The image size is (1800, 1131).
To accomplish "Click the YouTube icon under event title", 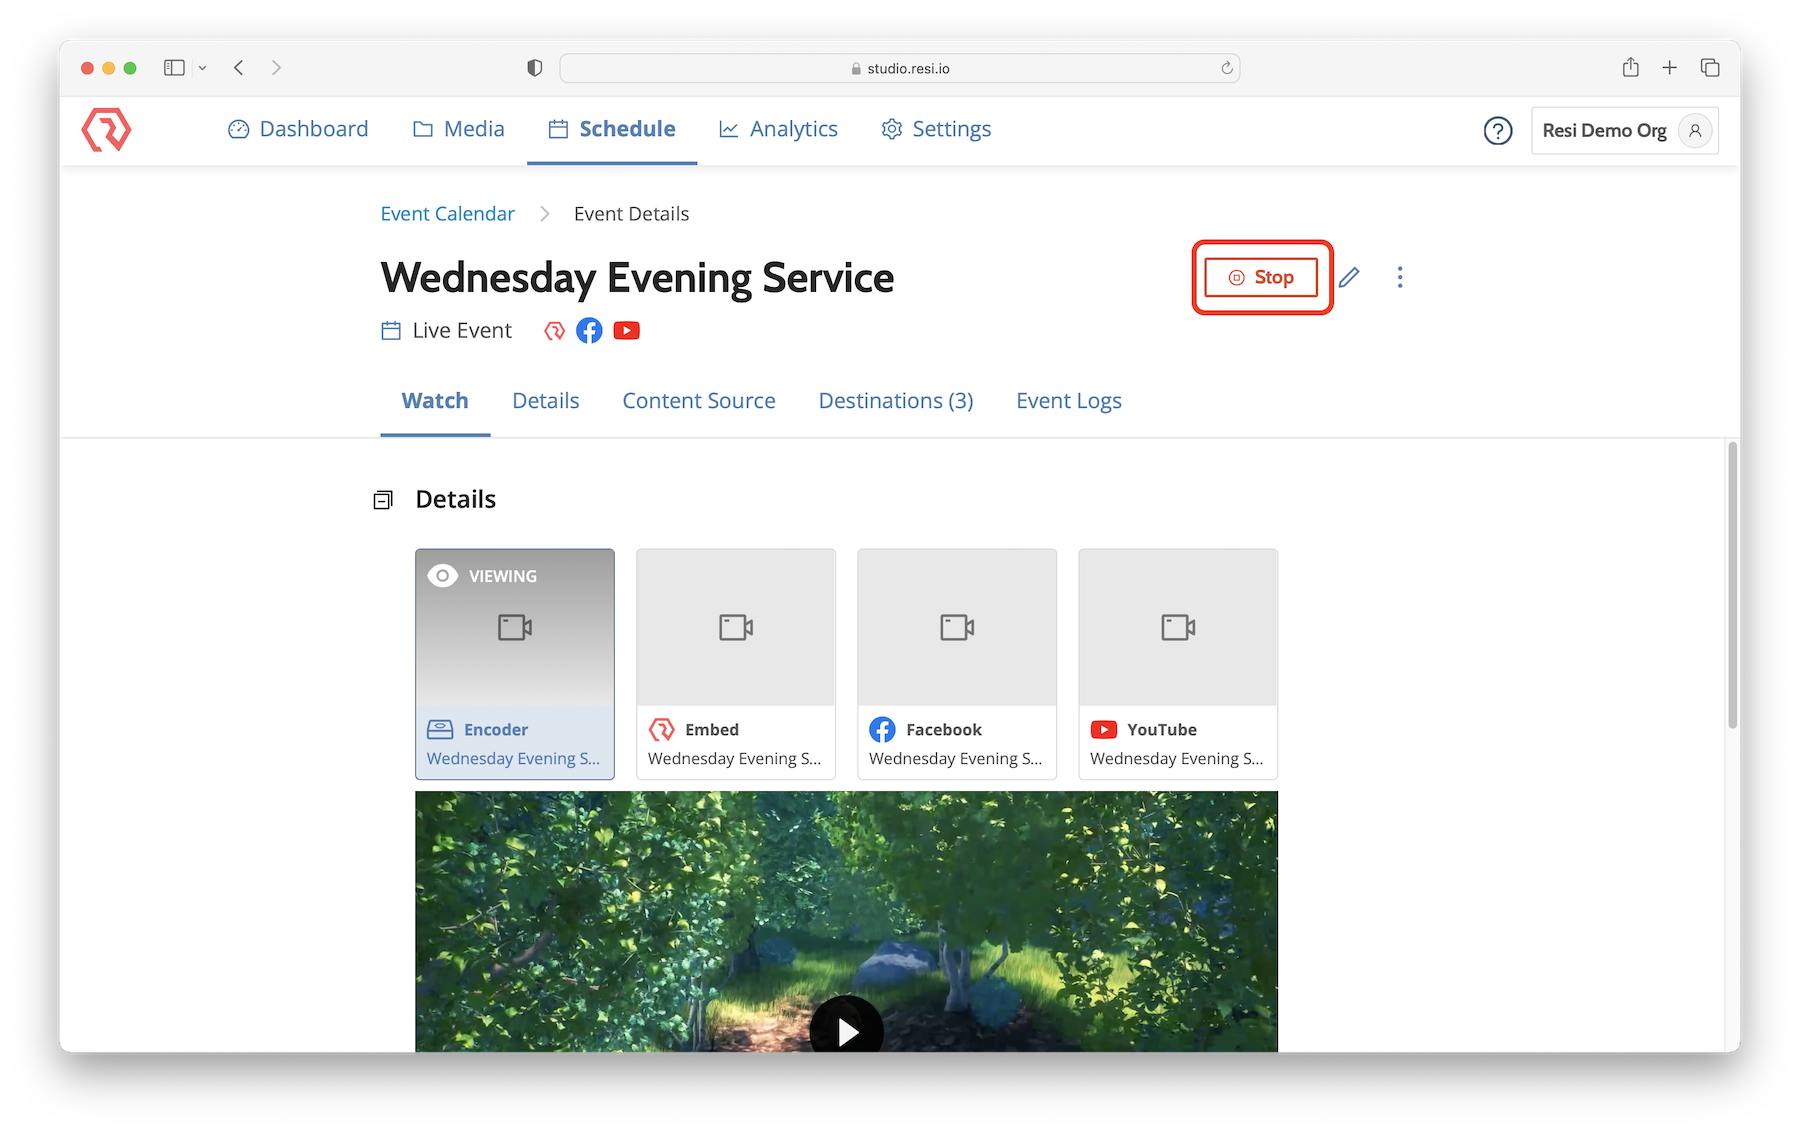I will [627, 331].
